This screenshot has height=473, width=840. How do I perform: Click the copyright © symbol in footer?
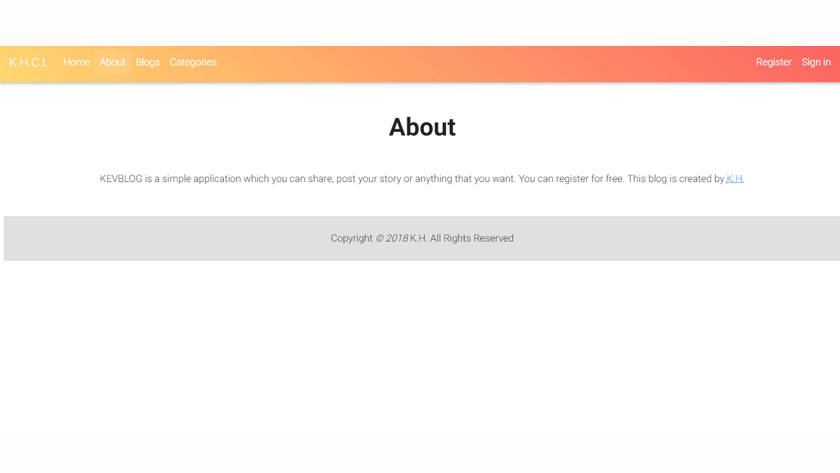click(380, 238)
